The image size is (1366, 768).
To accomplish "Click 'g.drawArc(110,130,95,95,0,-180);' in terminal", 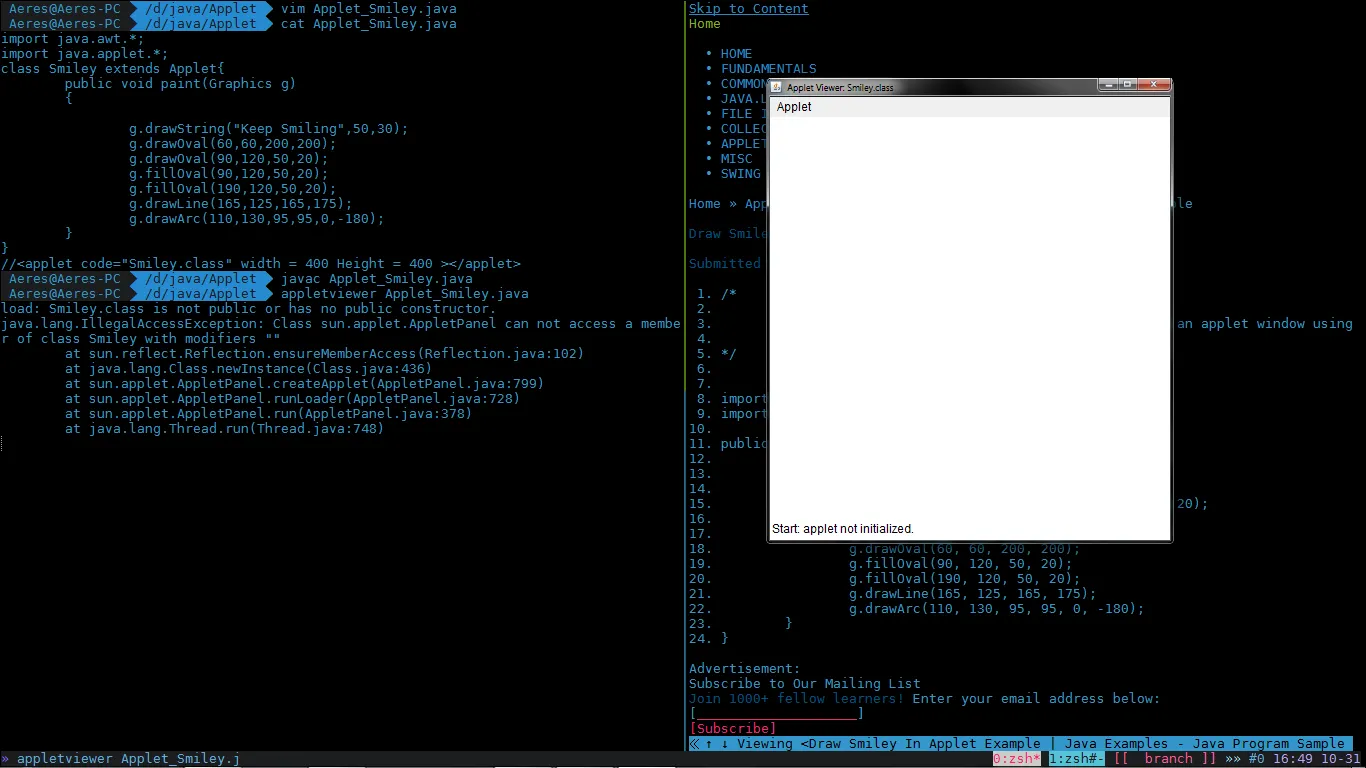I will pyautogui.click(x=257, y=219).
